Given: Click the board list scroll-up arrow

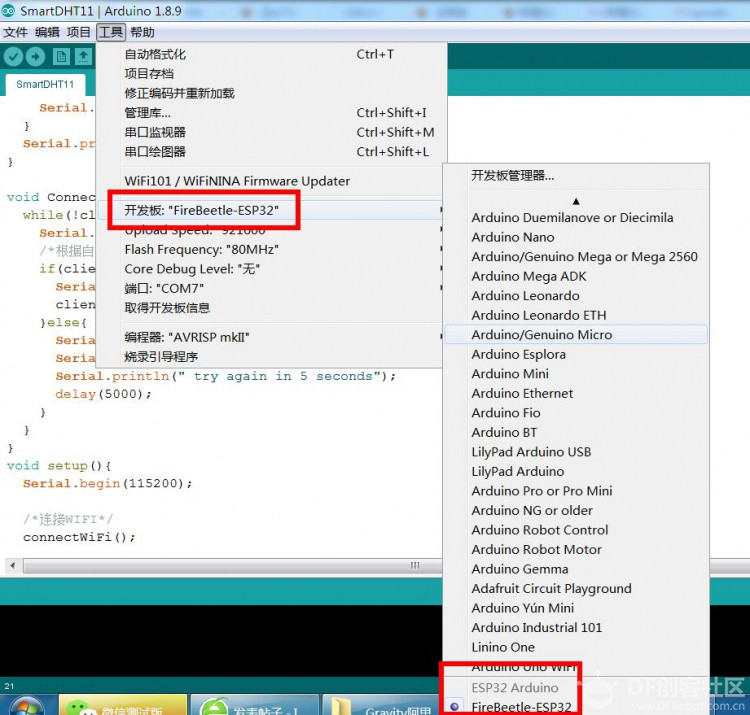Looking at the screenshot, I should point(576,201).
